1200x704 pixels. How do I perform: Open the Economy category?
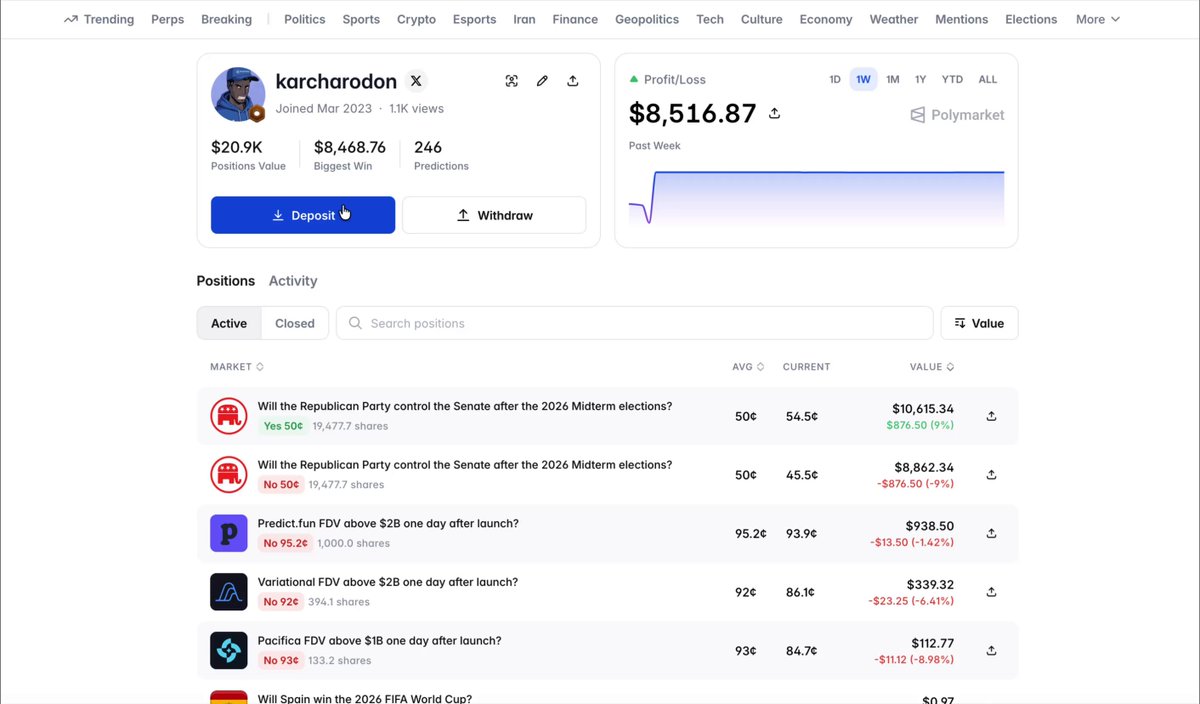tap(826, 19)
